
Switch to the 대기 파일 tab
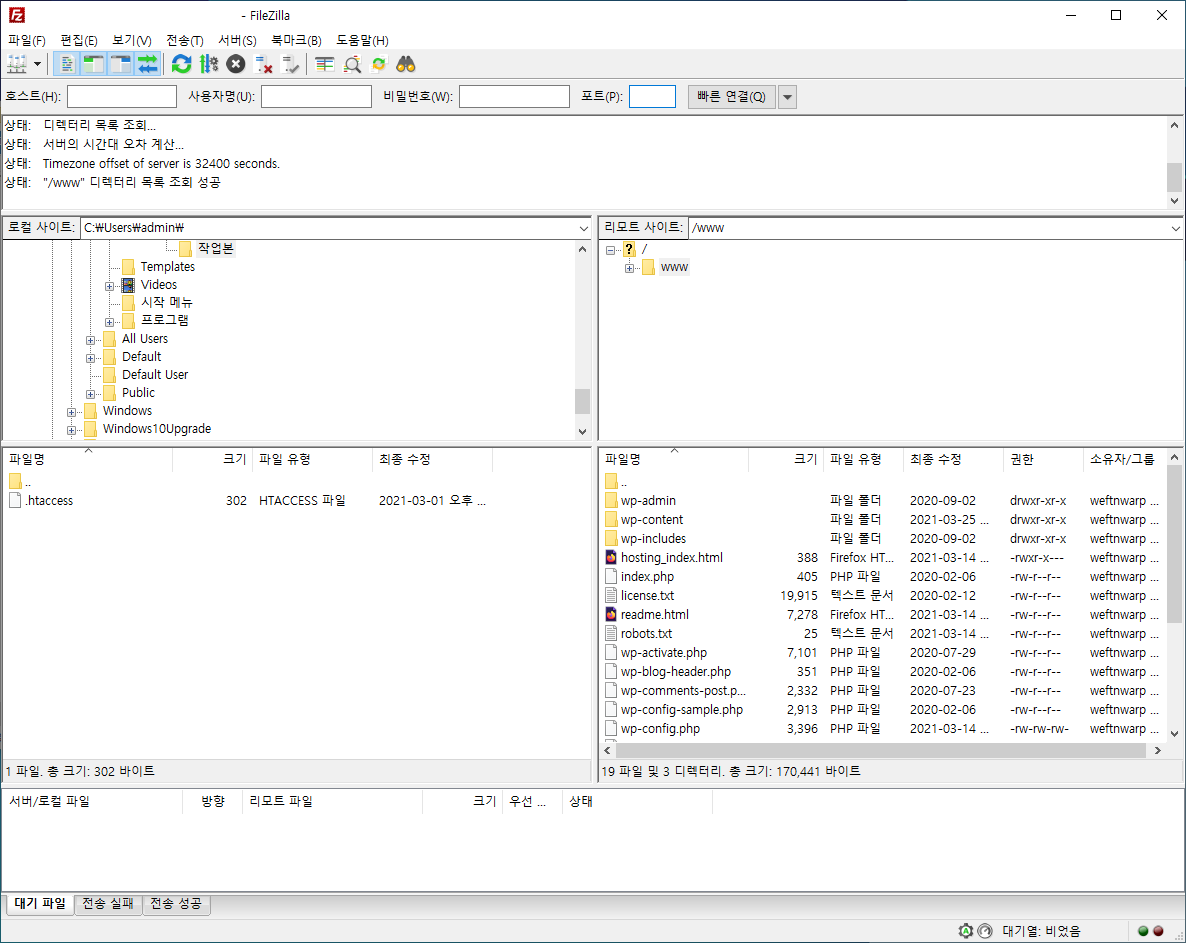point(40,904)
